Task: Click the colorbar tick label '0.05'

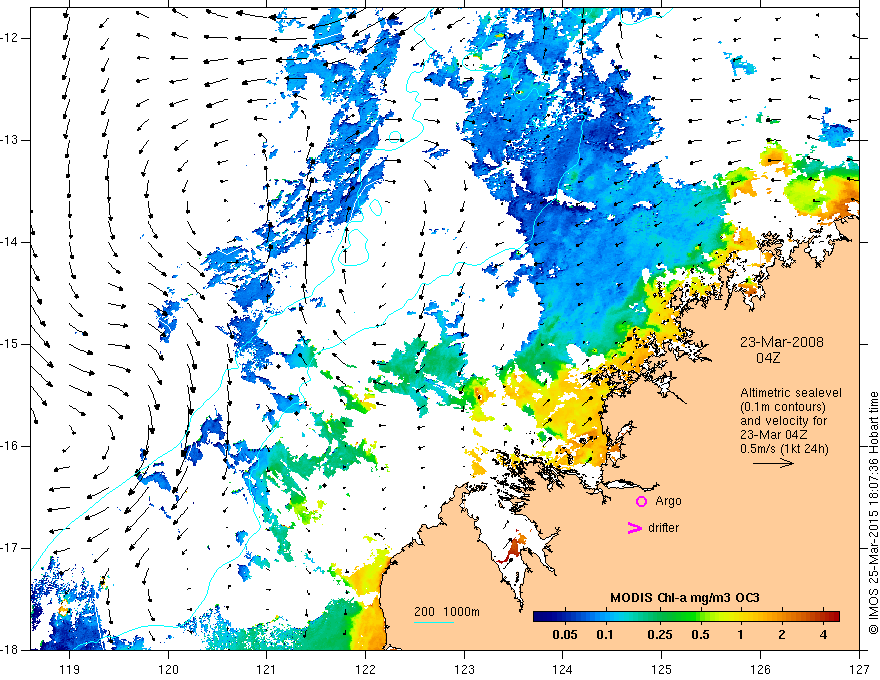Action: click(x=565, y=635)
